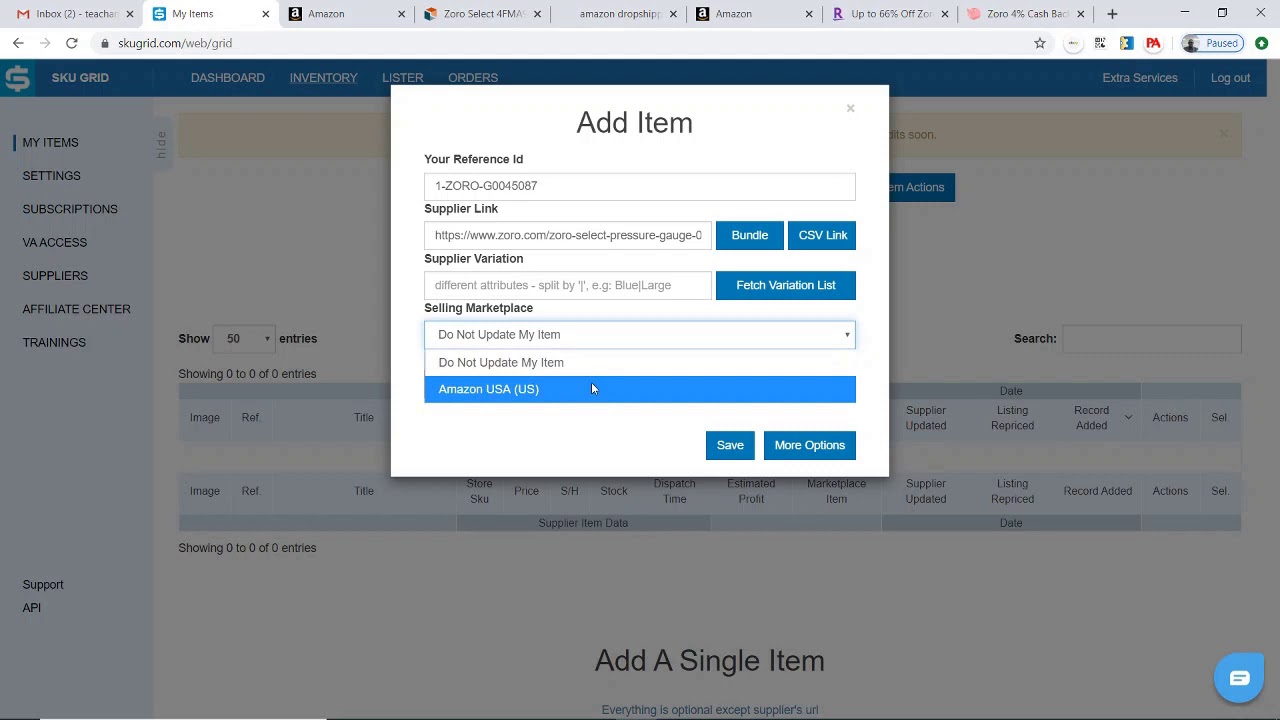Open the chat support bubble

[1239, 678]
